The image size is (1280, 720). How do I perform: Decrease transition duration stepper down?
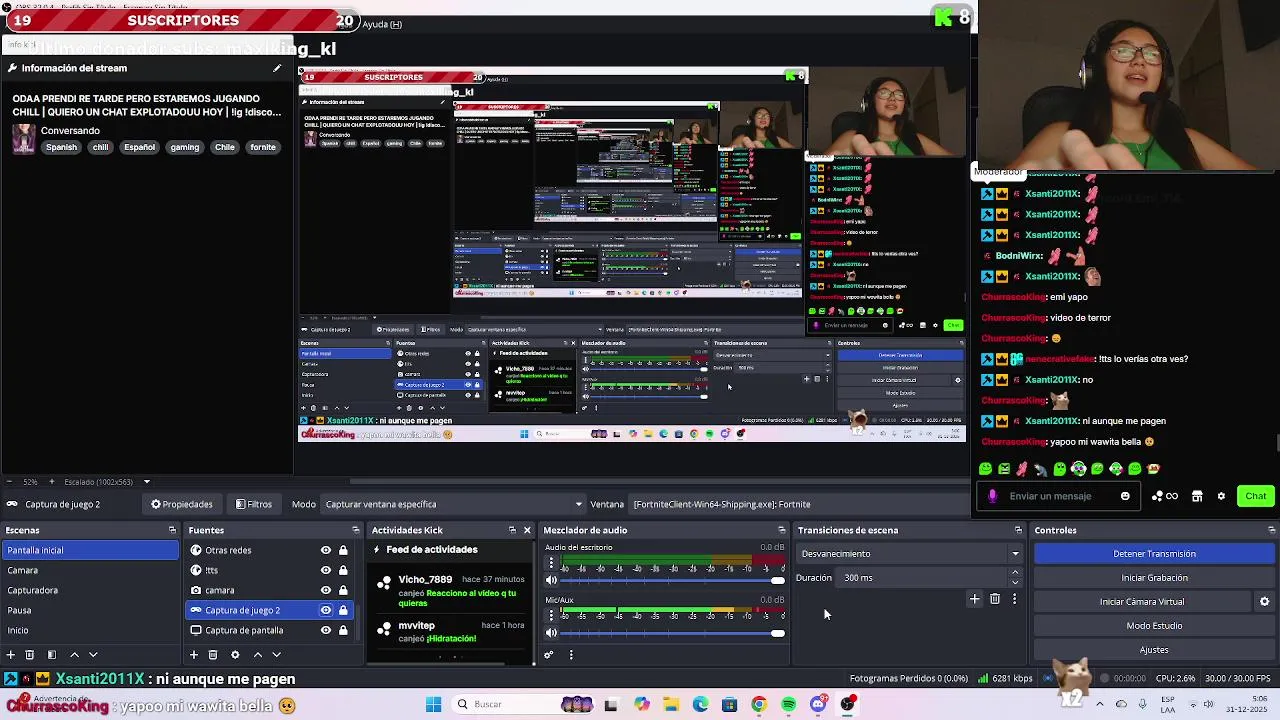point(1015,582)
